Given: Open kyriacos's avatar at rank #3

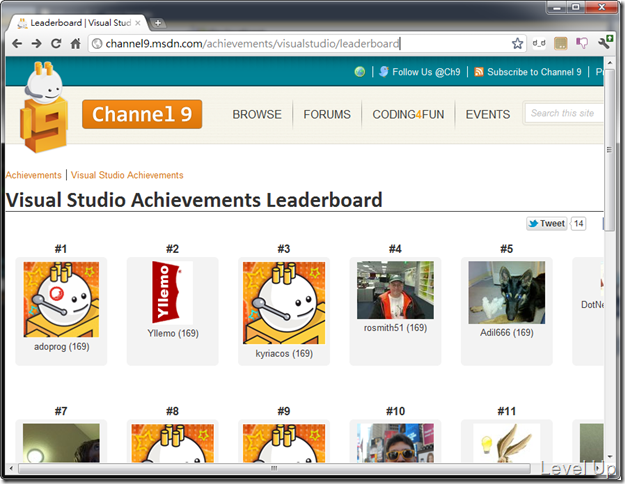Looking at the screenshot, I should [x=284, y=303].
